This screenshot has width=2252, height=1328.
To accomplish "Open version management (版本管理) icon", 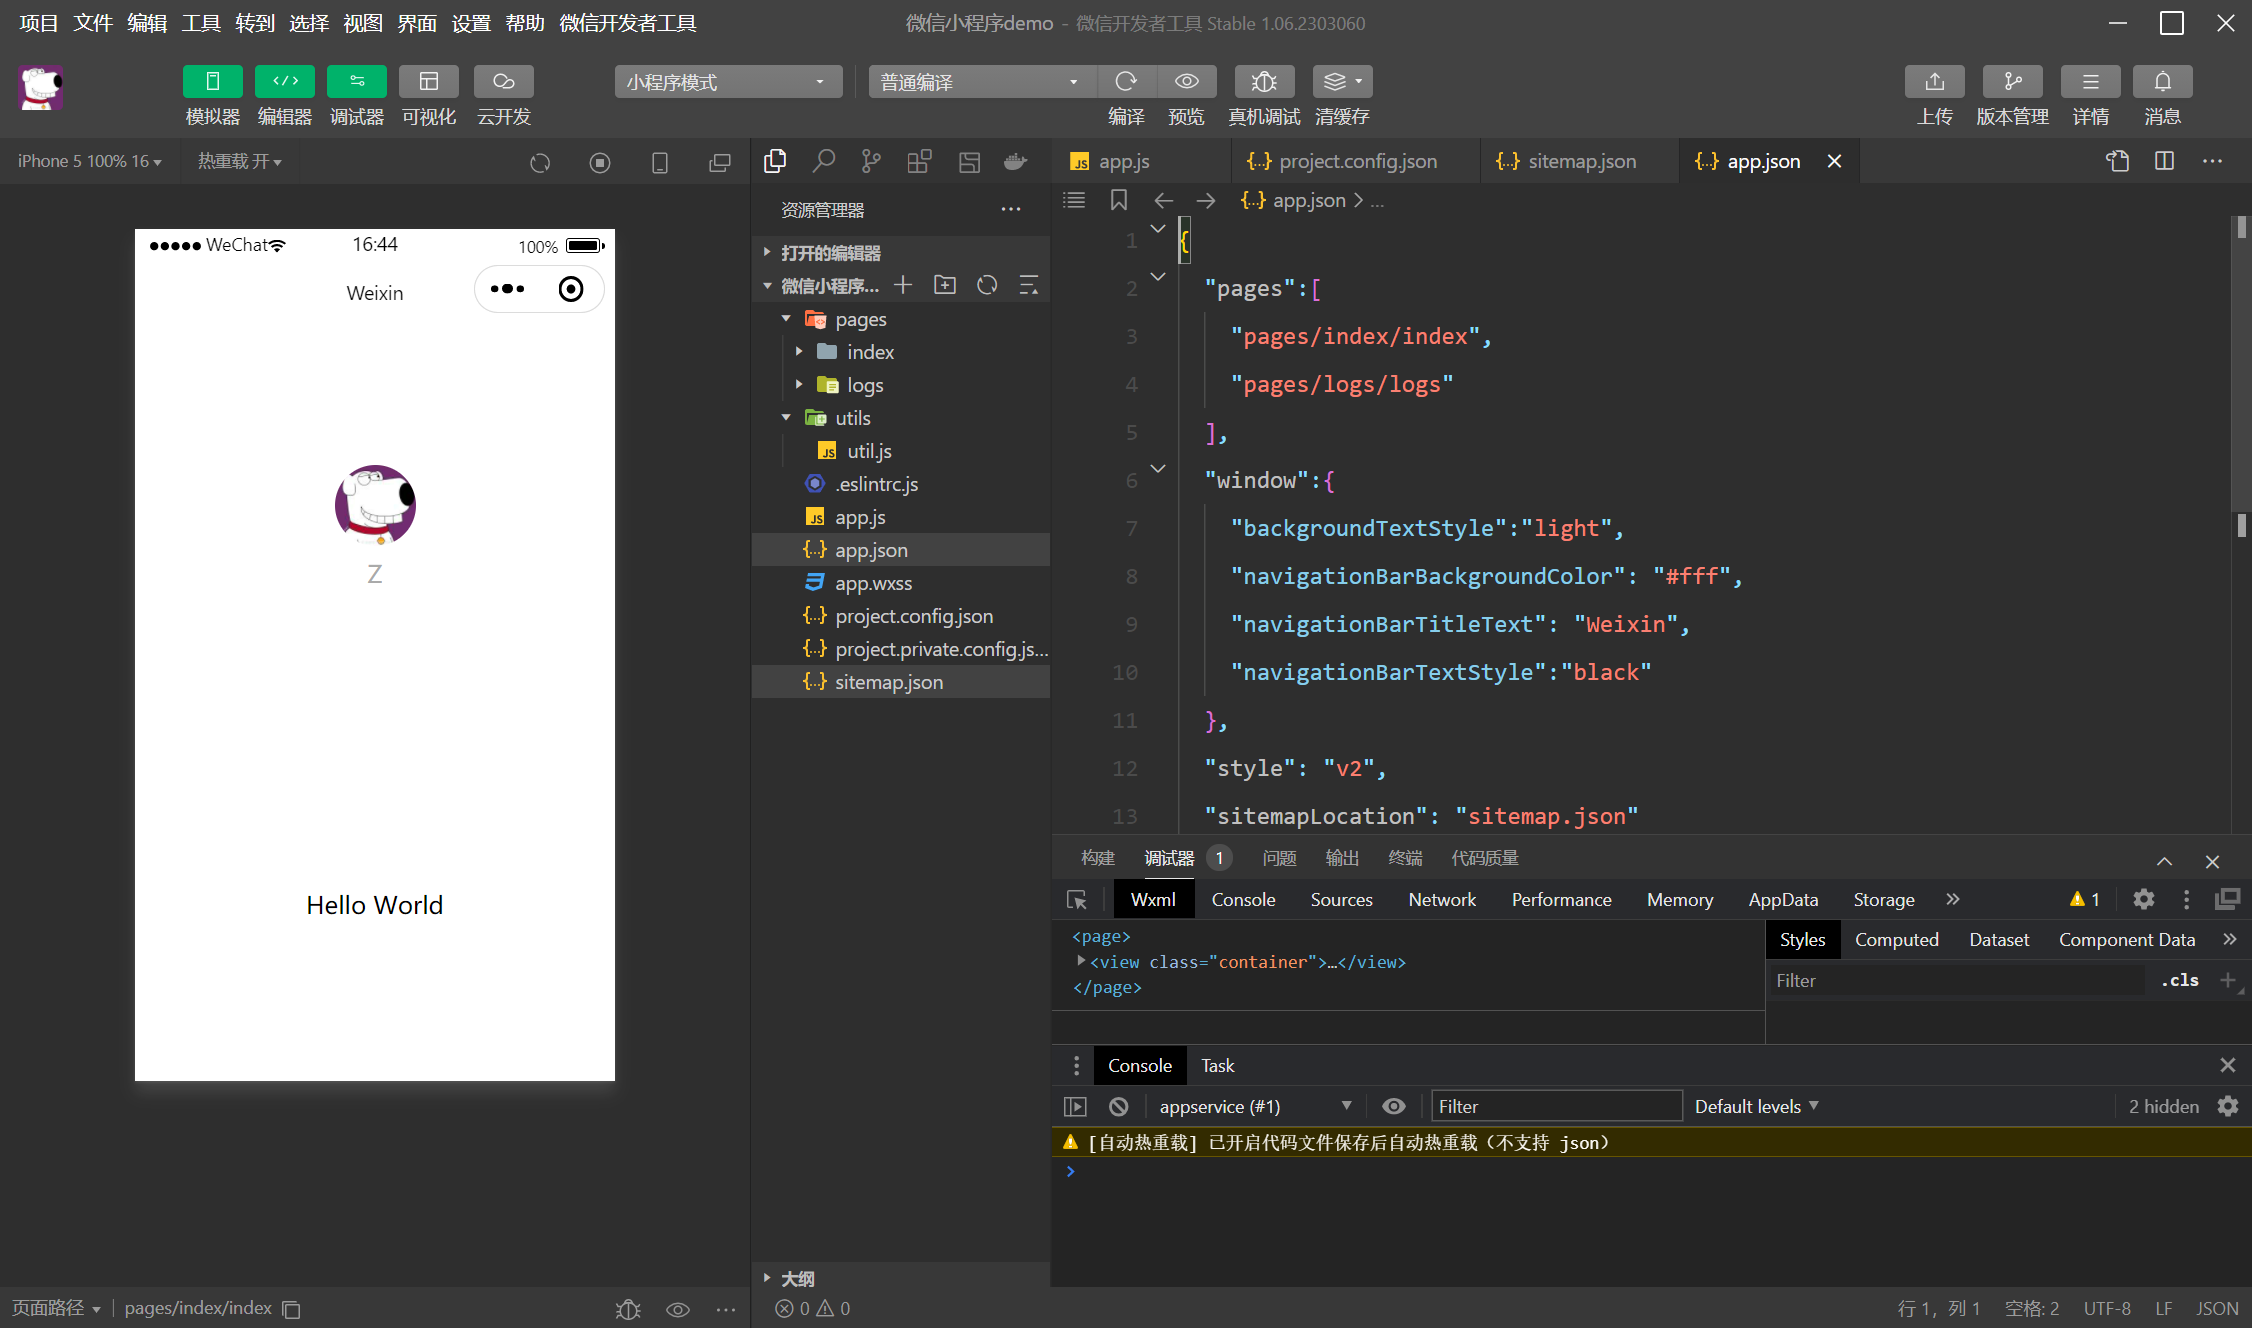I will [x=2012, y=82].
